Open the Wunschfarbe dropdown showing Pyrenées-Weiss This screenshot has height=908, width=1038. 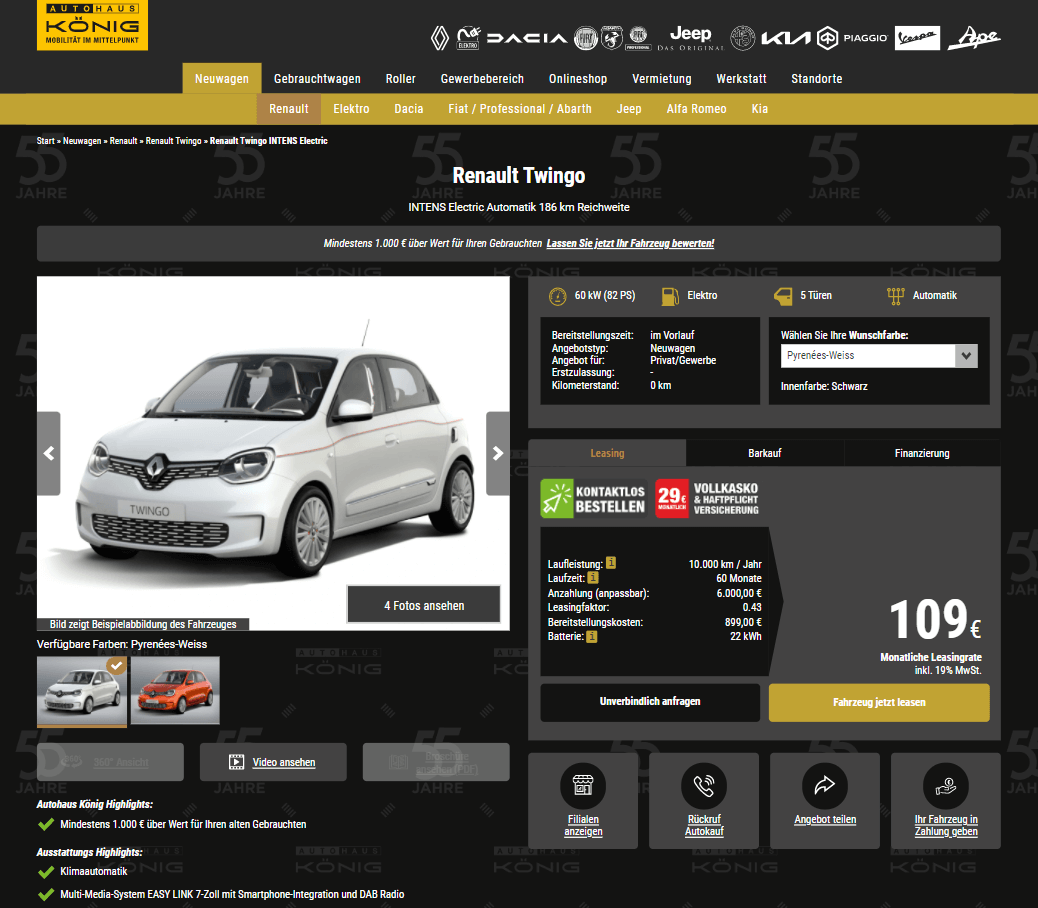point(878,355)
